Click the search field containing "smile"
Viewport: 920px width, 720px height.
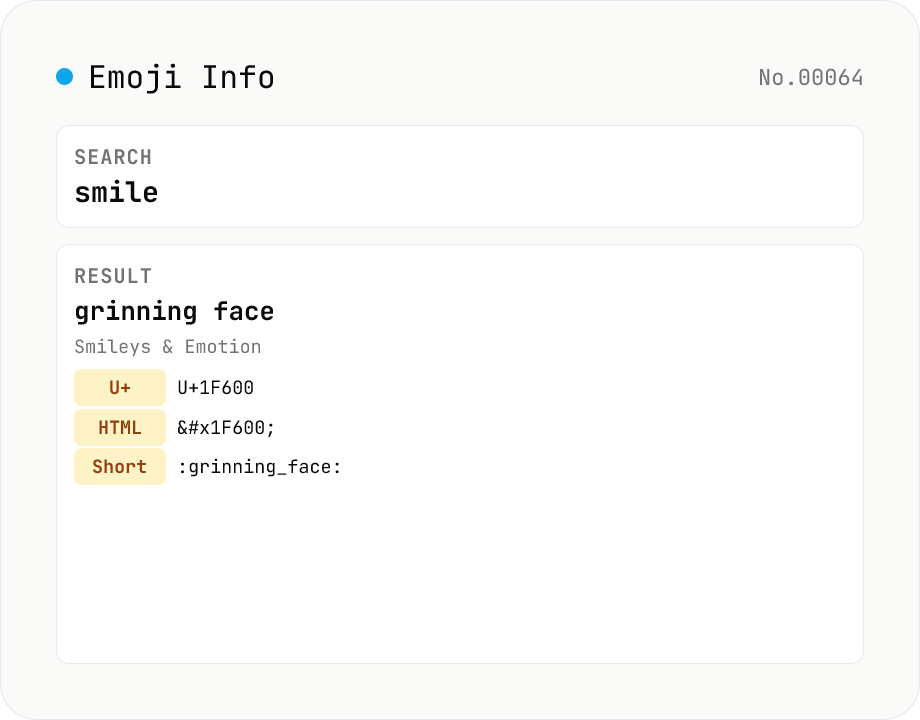(x=459, y=177)
